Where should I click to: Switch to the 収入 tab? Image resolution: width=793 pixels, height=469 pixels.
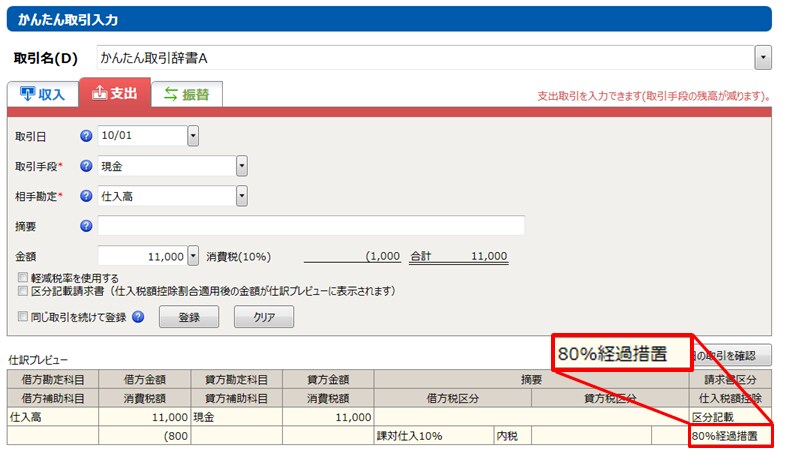[x=42, y=94]
